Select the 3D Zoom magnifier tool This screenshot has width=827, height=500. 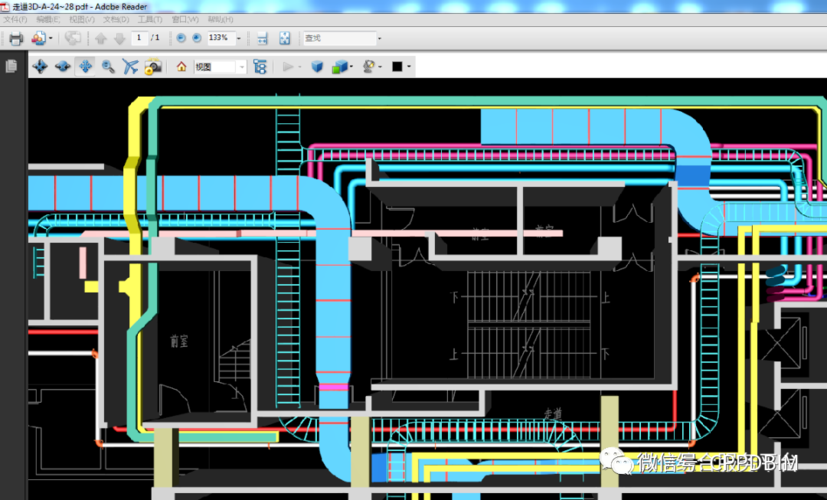point(108,67)
